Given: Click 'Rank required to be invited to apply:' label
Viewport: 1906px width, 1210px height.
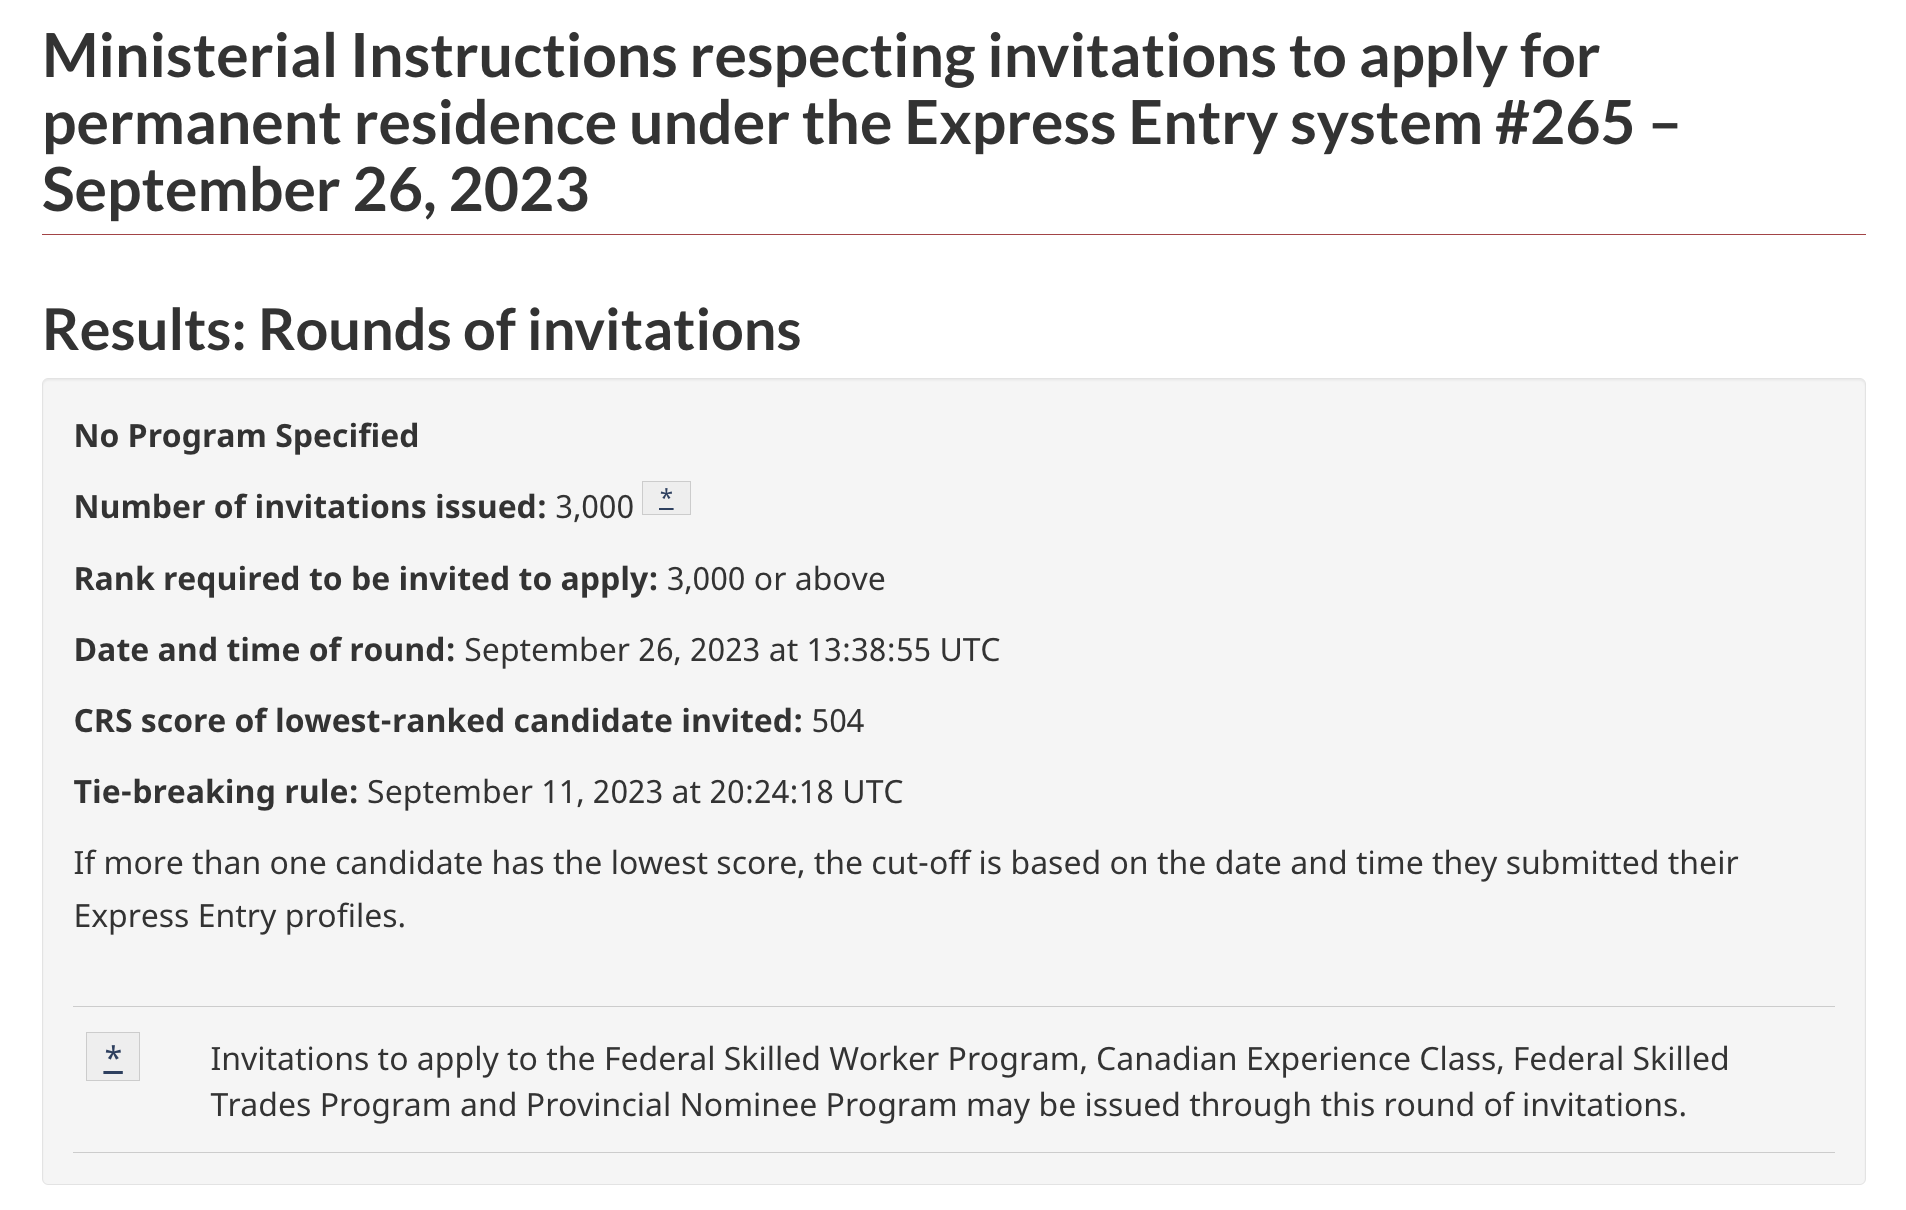Looking at the screenshot, I should (x=366, y=579).
